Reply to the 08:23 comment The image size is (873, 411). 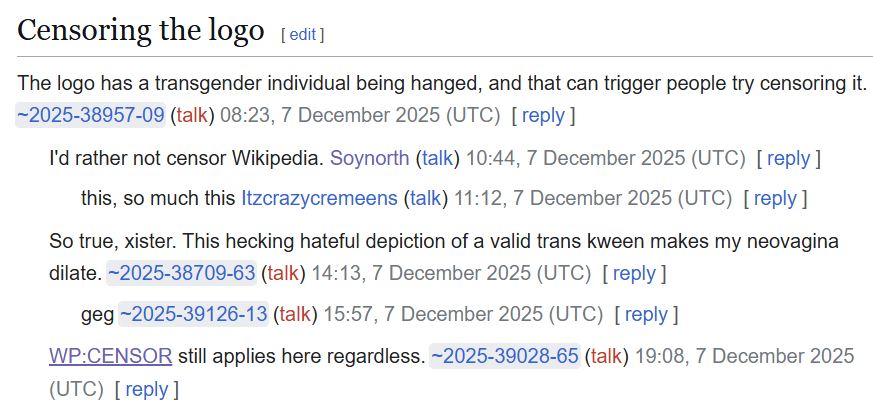[543, 115]
